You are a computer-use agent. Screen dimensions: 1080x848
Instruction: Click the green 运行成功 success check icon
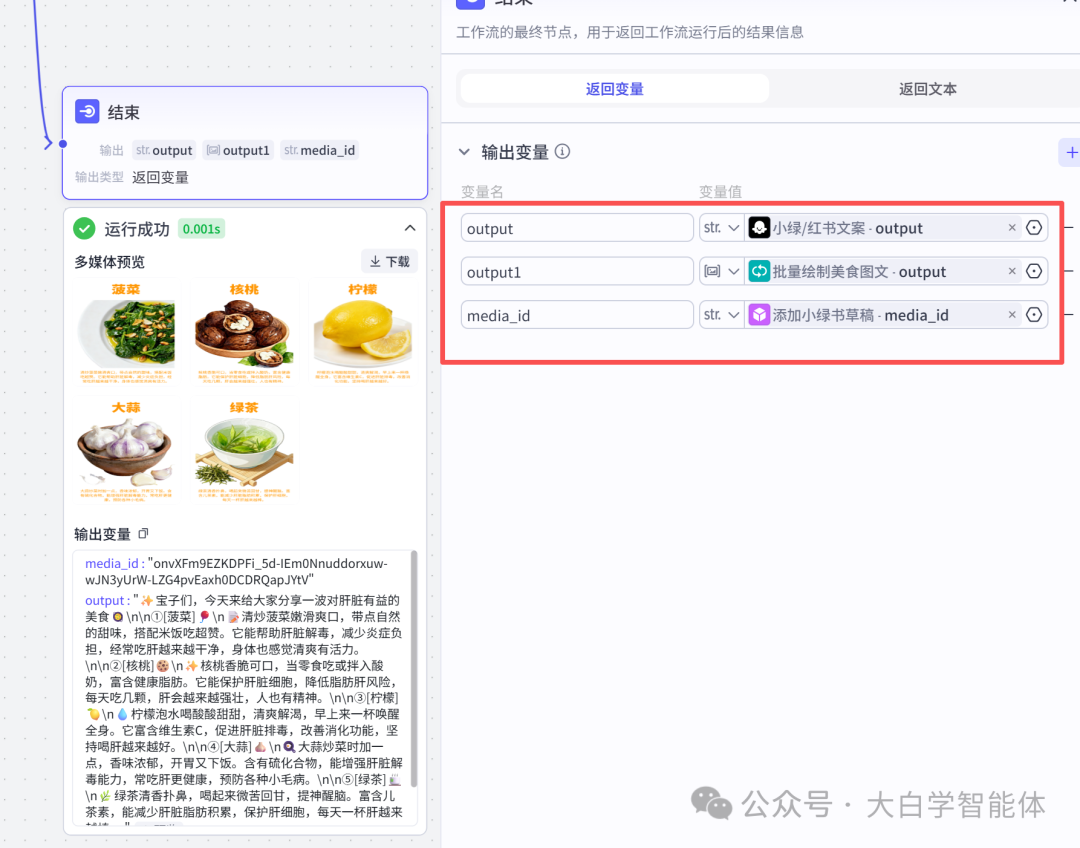84,228
